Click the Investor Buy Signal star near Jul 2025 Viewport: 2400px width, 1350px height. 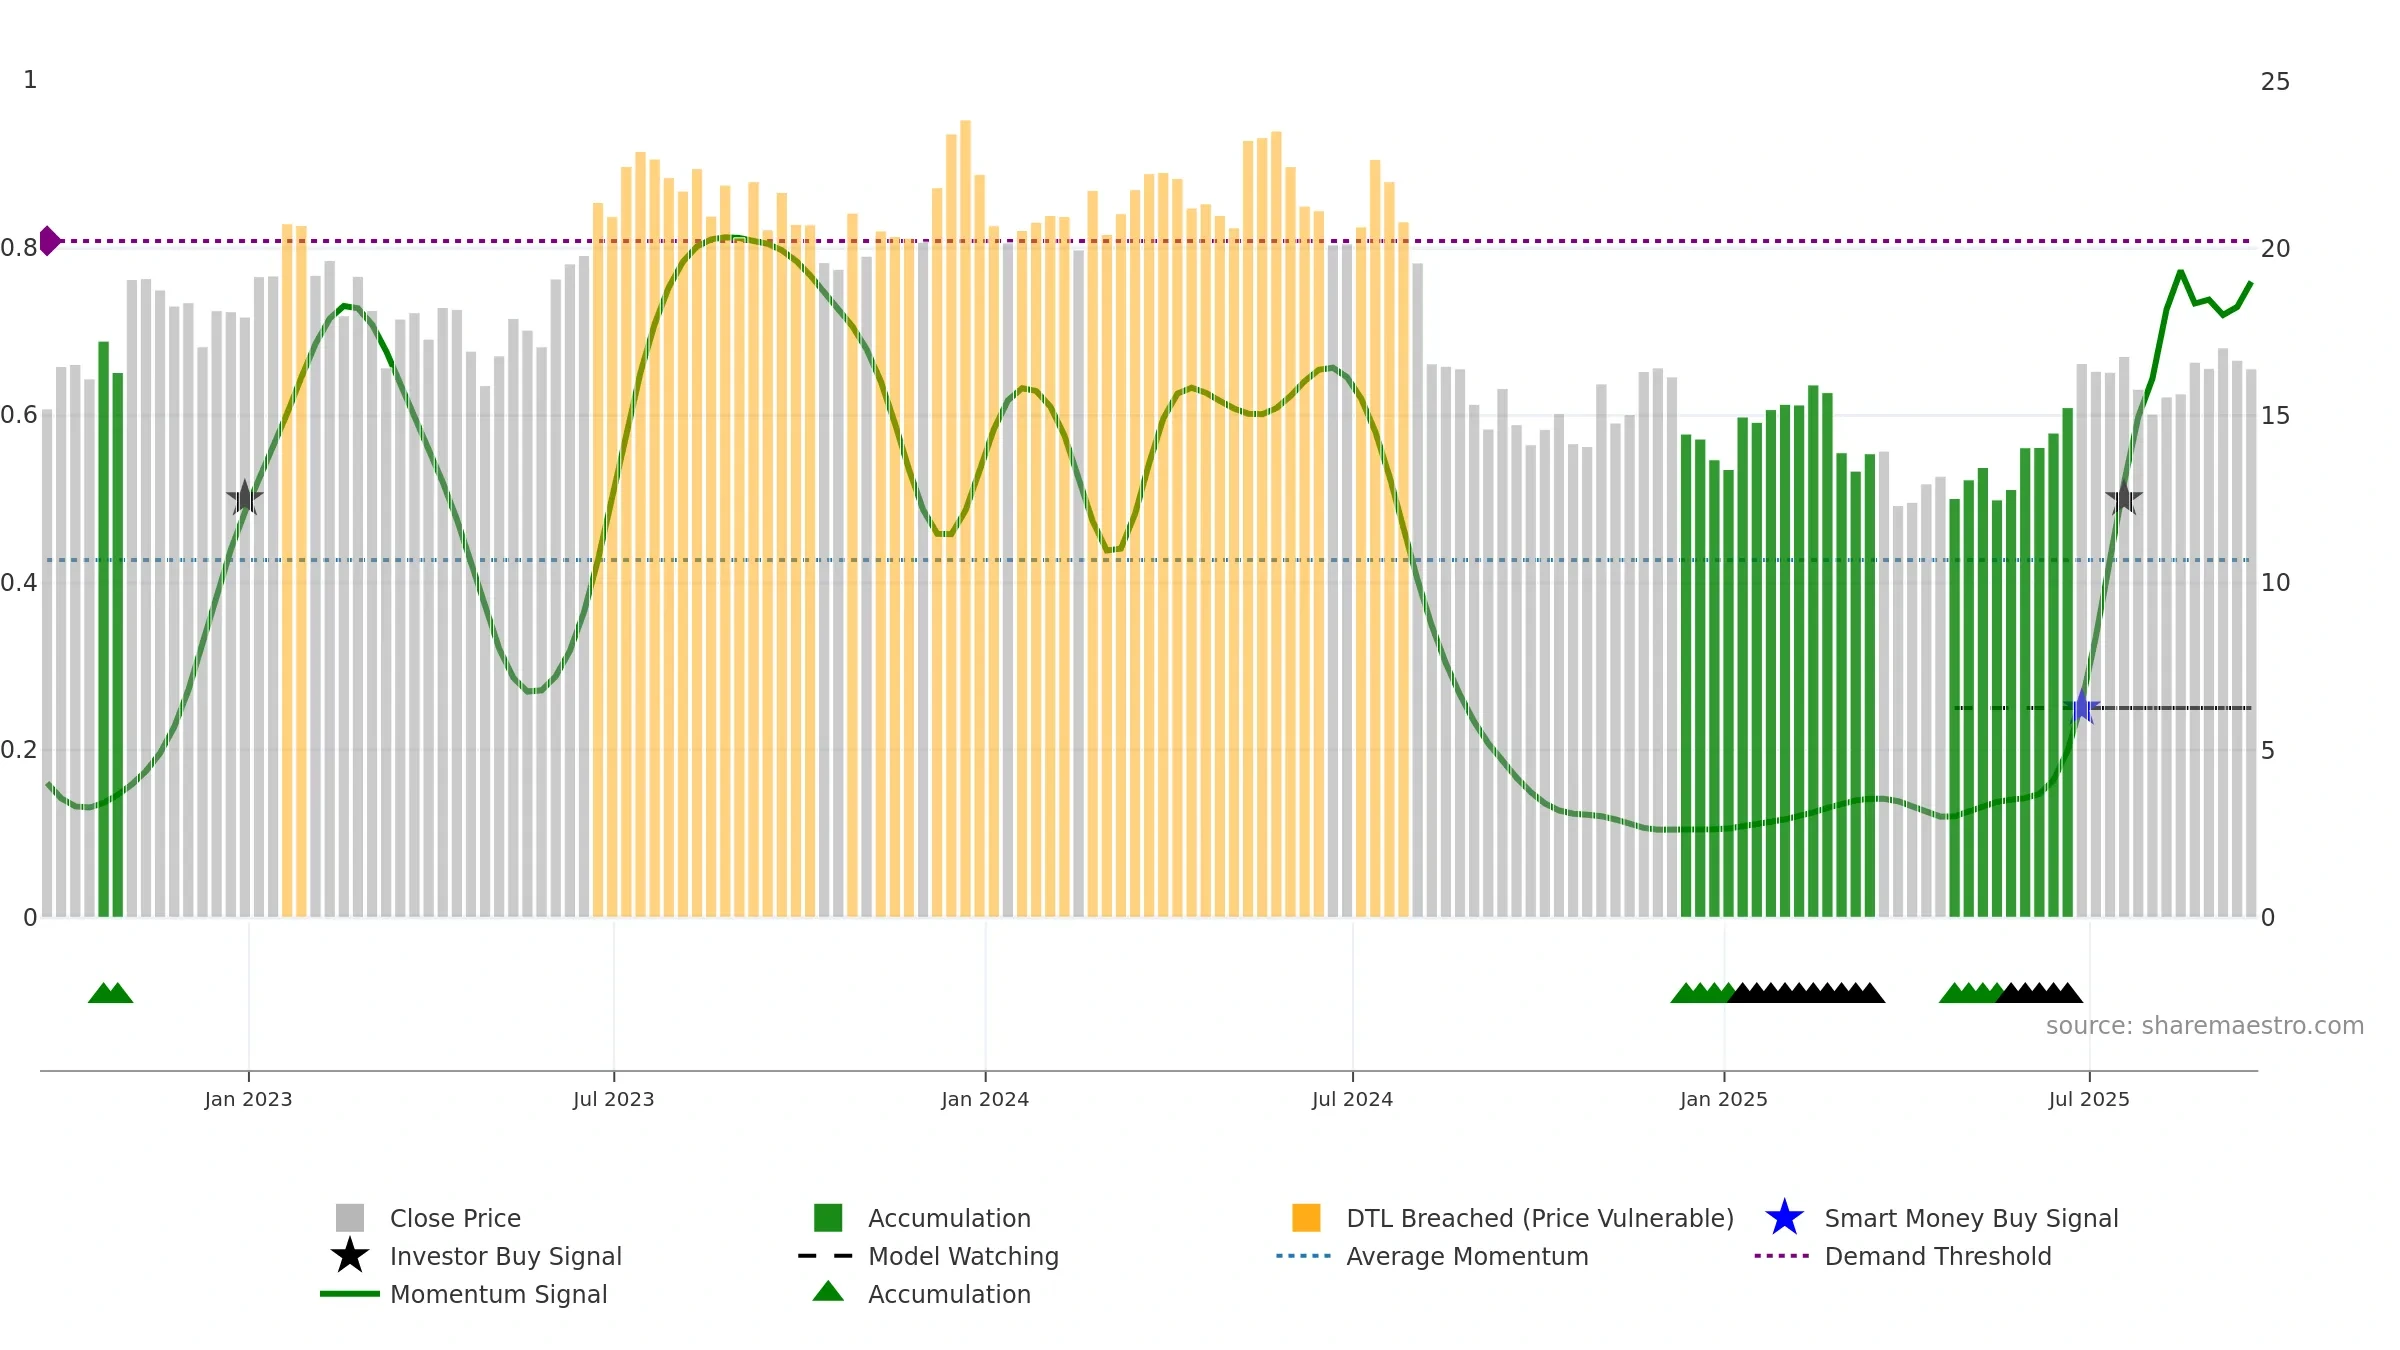(2124, 497)
